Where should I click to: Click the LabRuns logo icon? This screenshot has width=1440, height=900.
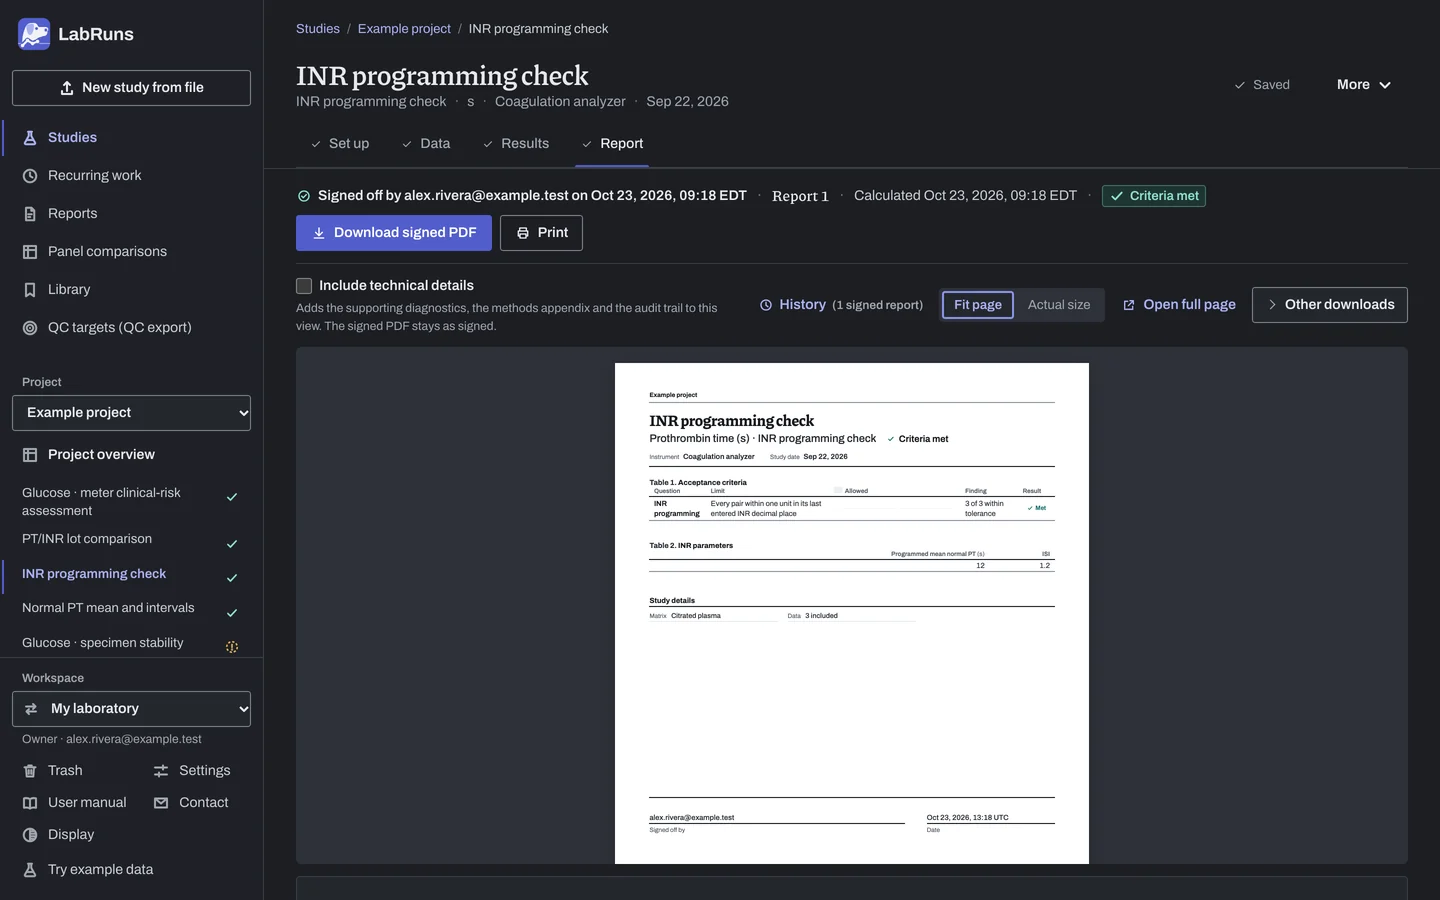34,34
